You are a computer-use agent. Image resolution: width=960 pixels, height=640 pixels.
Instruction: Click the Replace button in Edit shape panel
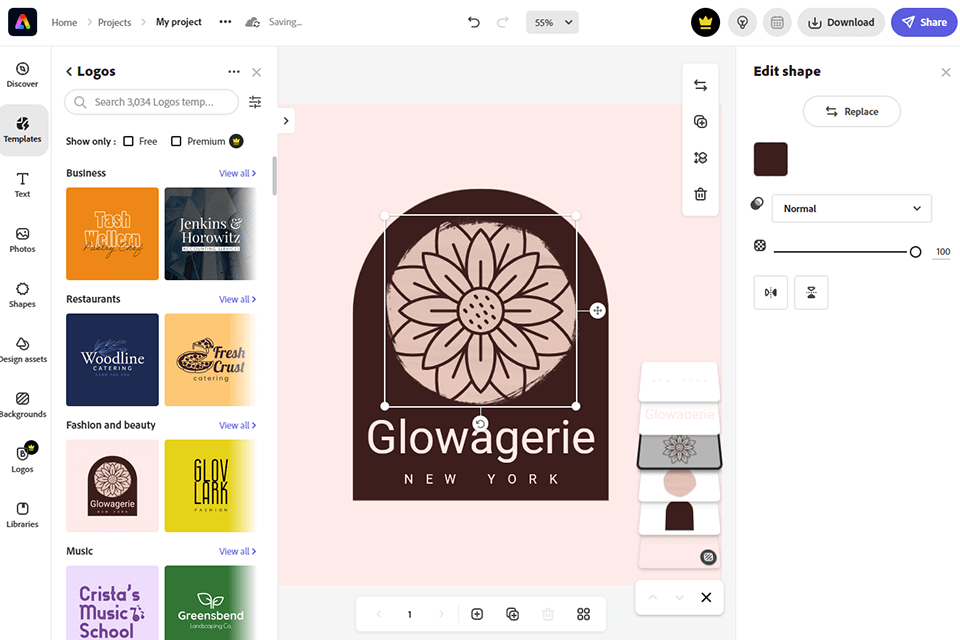pos(851,111)
